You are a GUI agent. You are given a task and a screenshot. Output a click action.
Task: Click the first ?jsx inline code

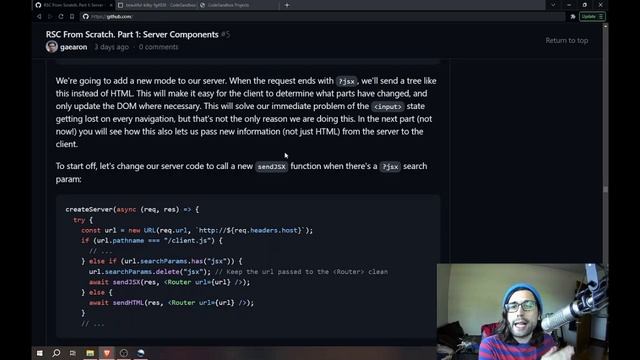(347, 81)
